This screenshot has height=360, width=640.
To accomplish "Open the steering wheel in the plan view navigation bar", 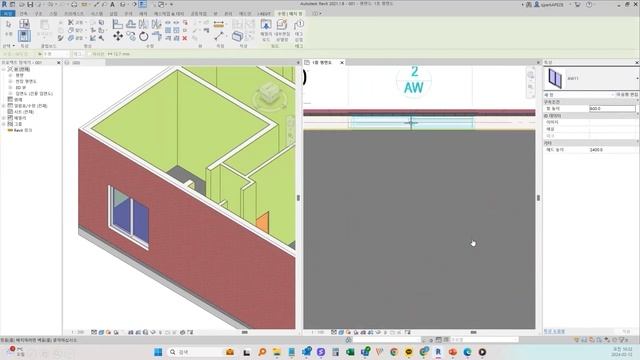I will (531, 75).
